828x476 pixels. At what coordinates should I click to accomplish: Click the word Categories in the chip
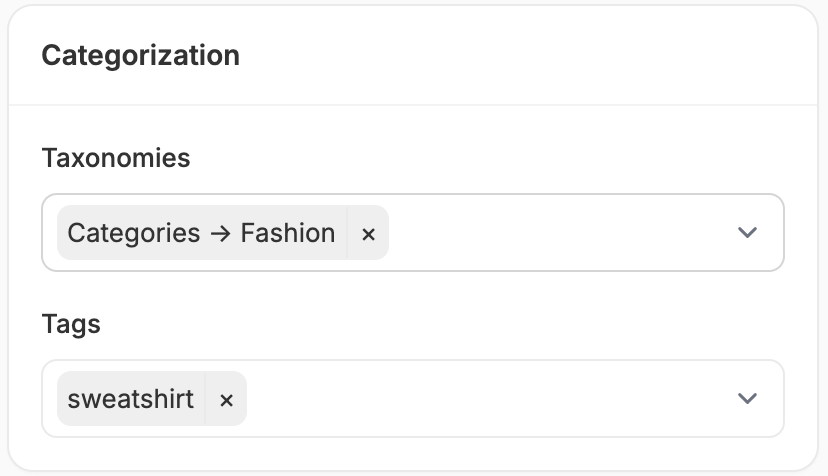point(134,234)
